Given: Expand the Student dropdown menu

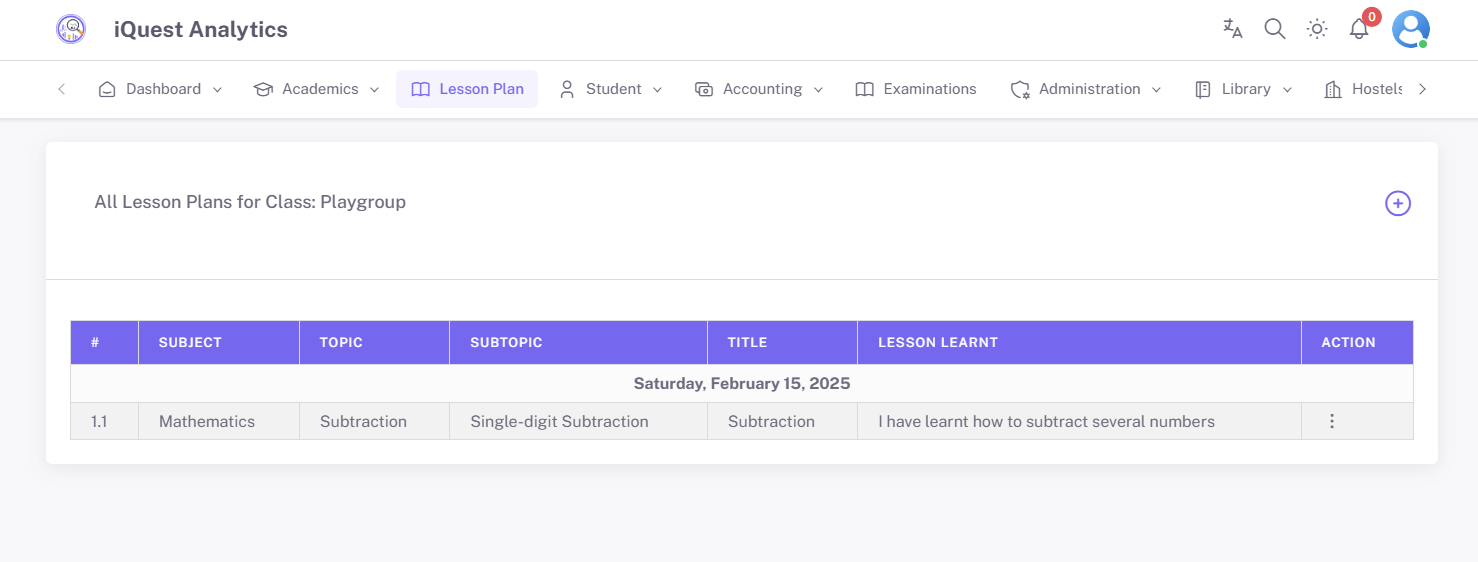Looking at the screenshot, I should point(610,89).
